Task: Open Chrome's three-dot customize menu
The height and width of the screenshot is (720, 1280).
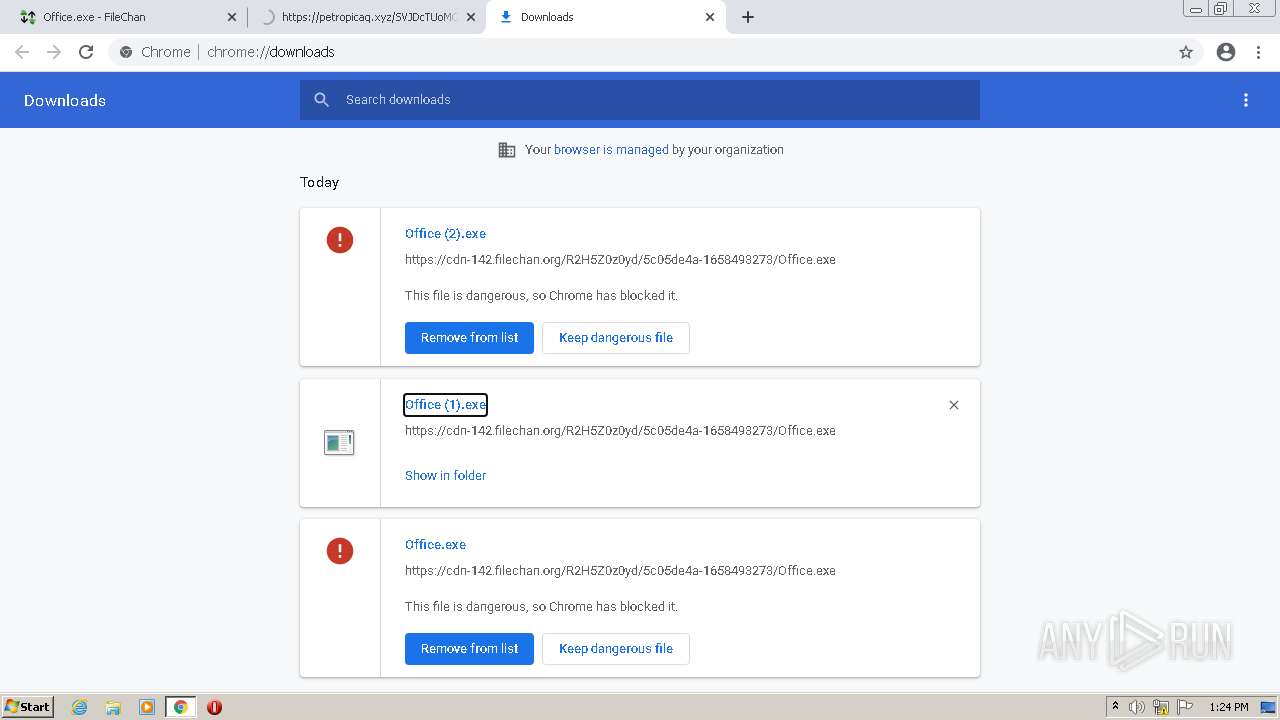Action: 1259,52
